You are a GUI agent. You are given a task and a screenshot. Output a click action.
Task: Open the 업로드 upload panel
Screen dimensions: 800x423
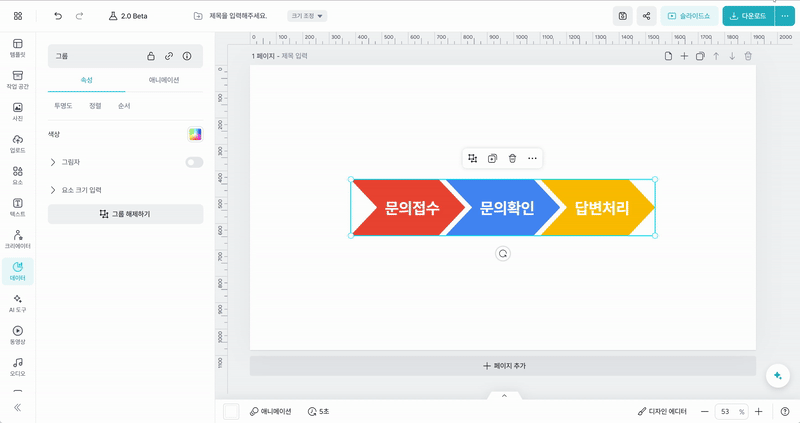(18, 143)
